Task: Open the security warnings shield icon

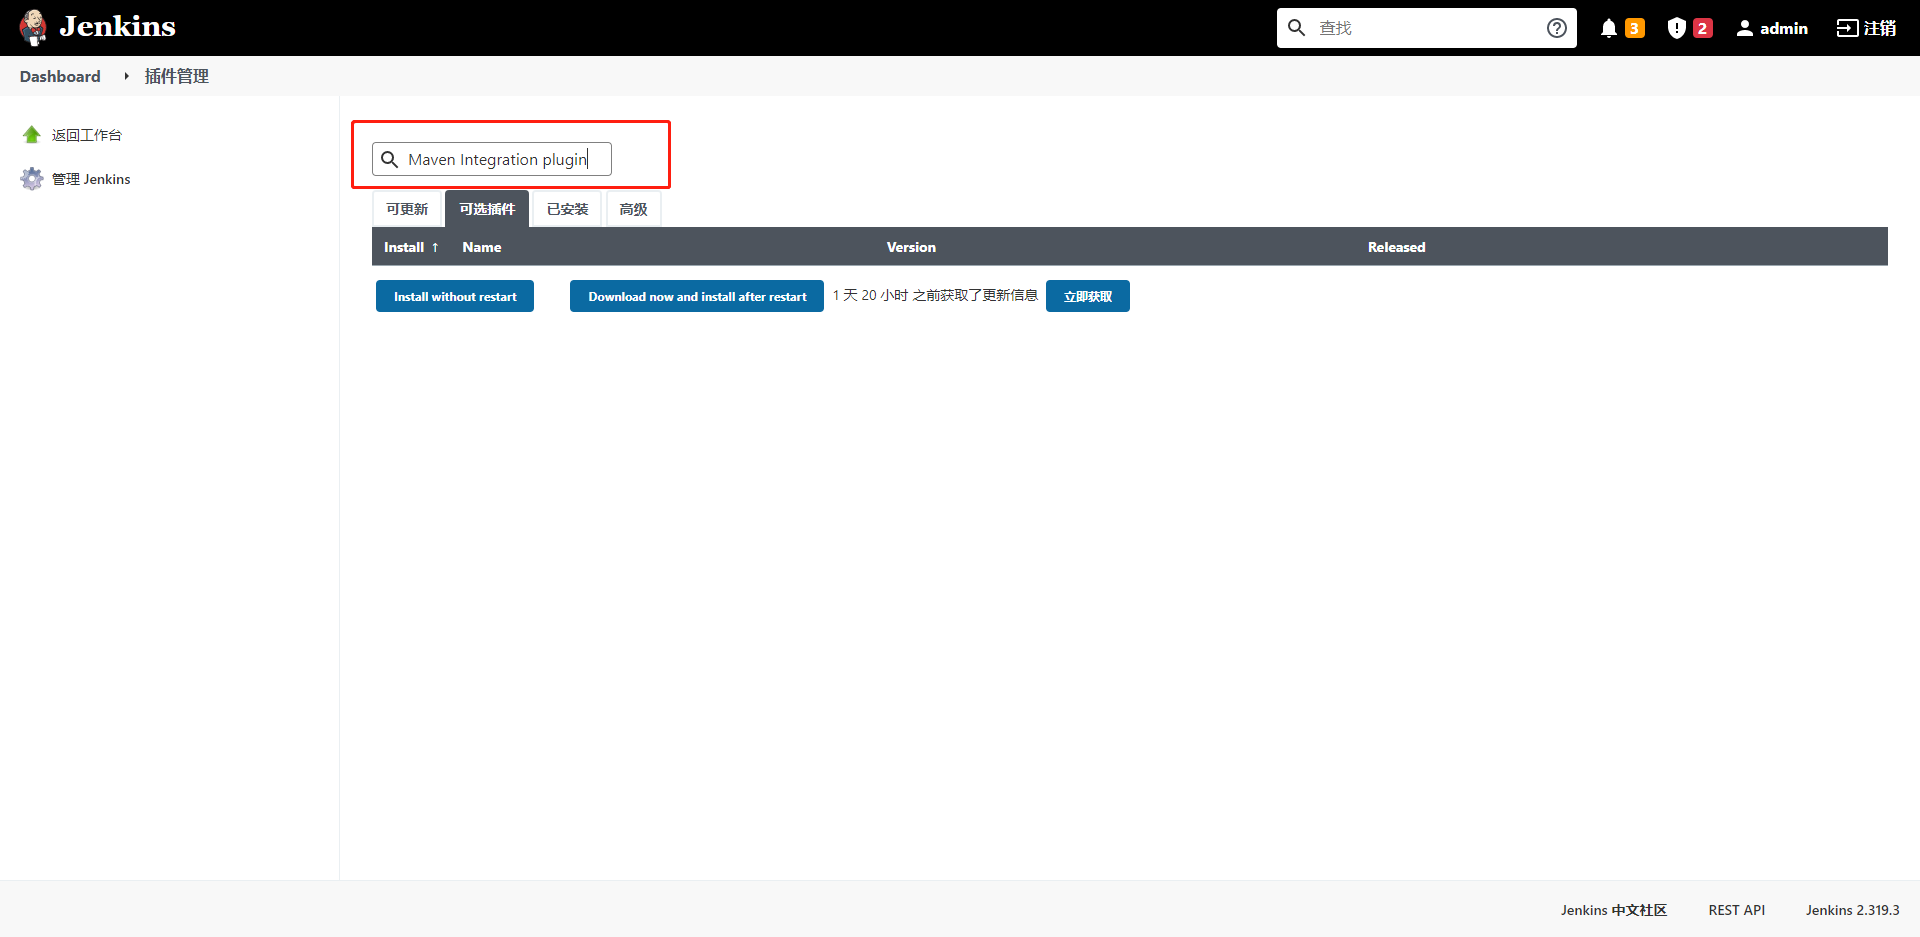Action: (x=1677, y=28)
